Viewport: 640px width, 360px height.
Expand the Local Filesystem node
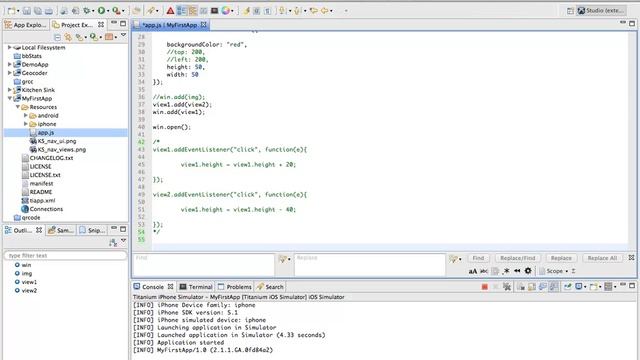[x=9, y=47]
